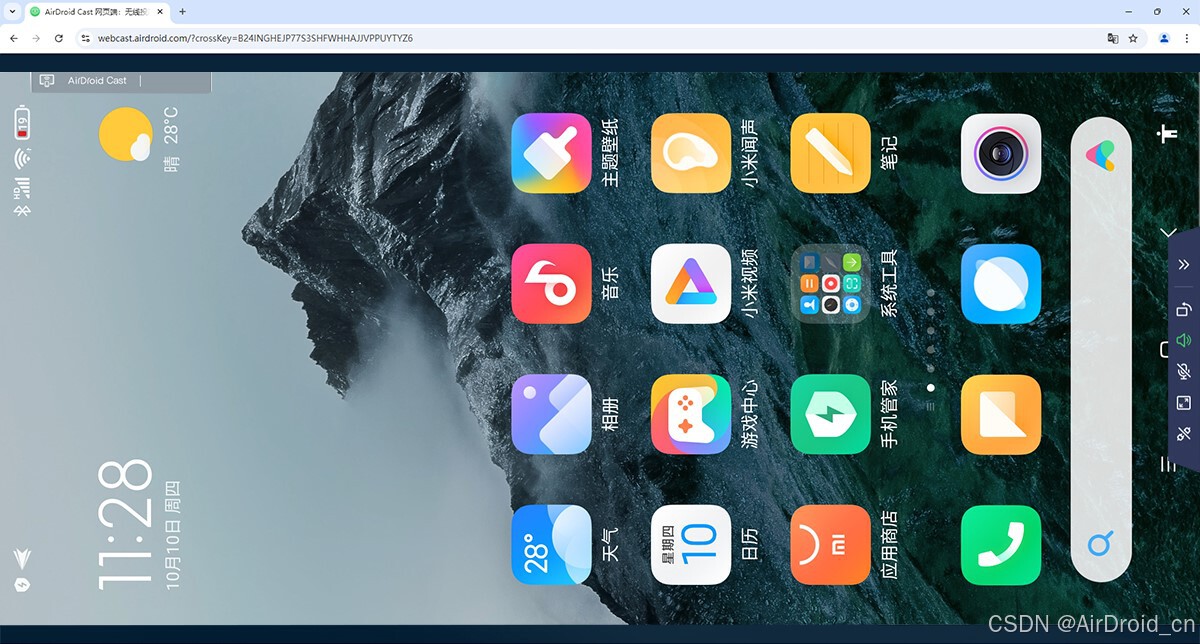The image size is (1200, 644).
Task: Toggle the green speaker sound button
Action: click(x=1184, y=341)
